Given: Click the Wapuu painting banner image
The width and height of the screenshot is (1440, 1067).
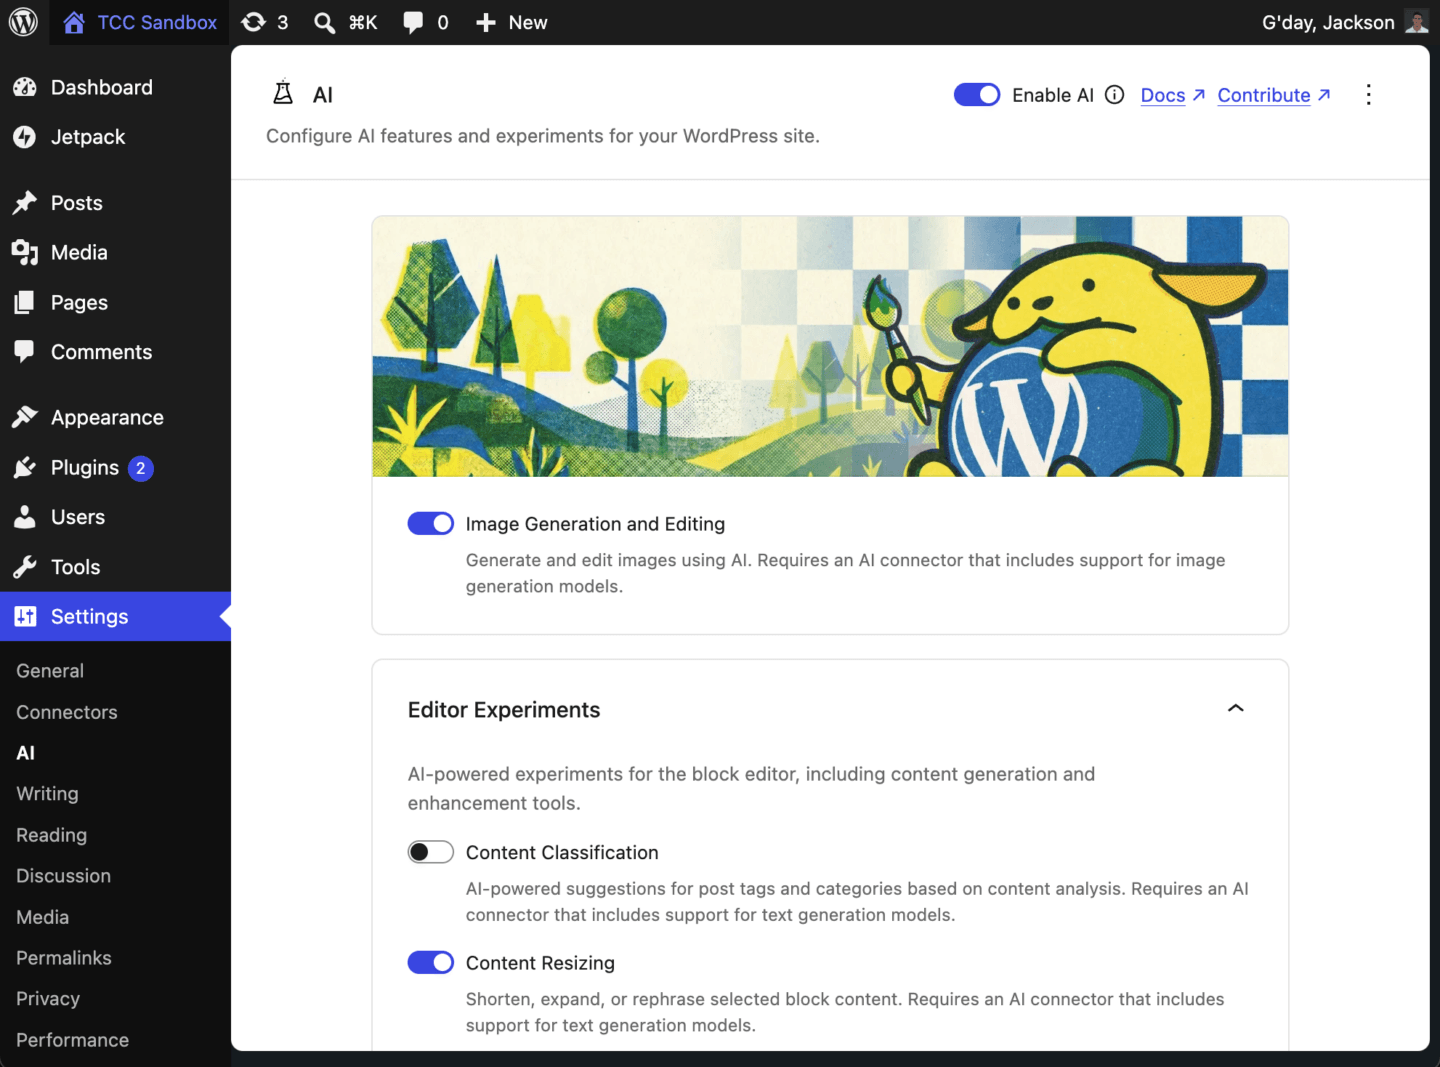Looking at the screenshot, I should pyautogui.click(x=830, y=346).
